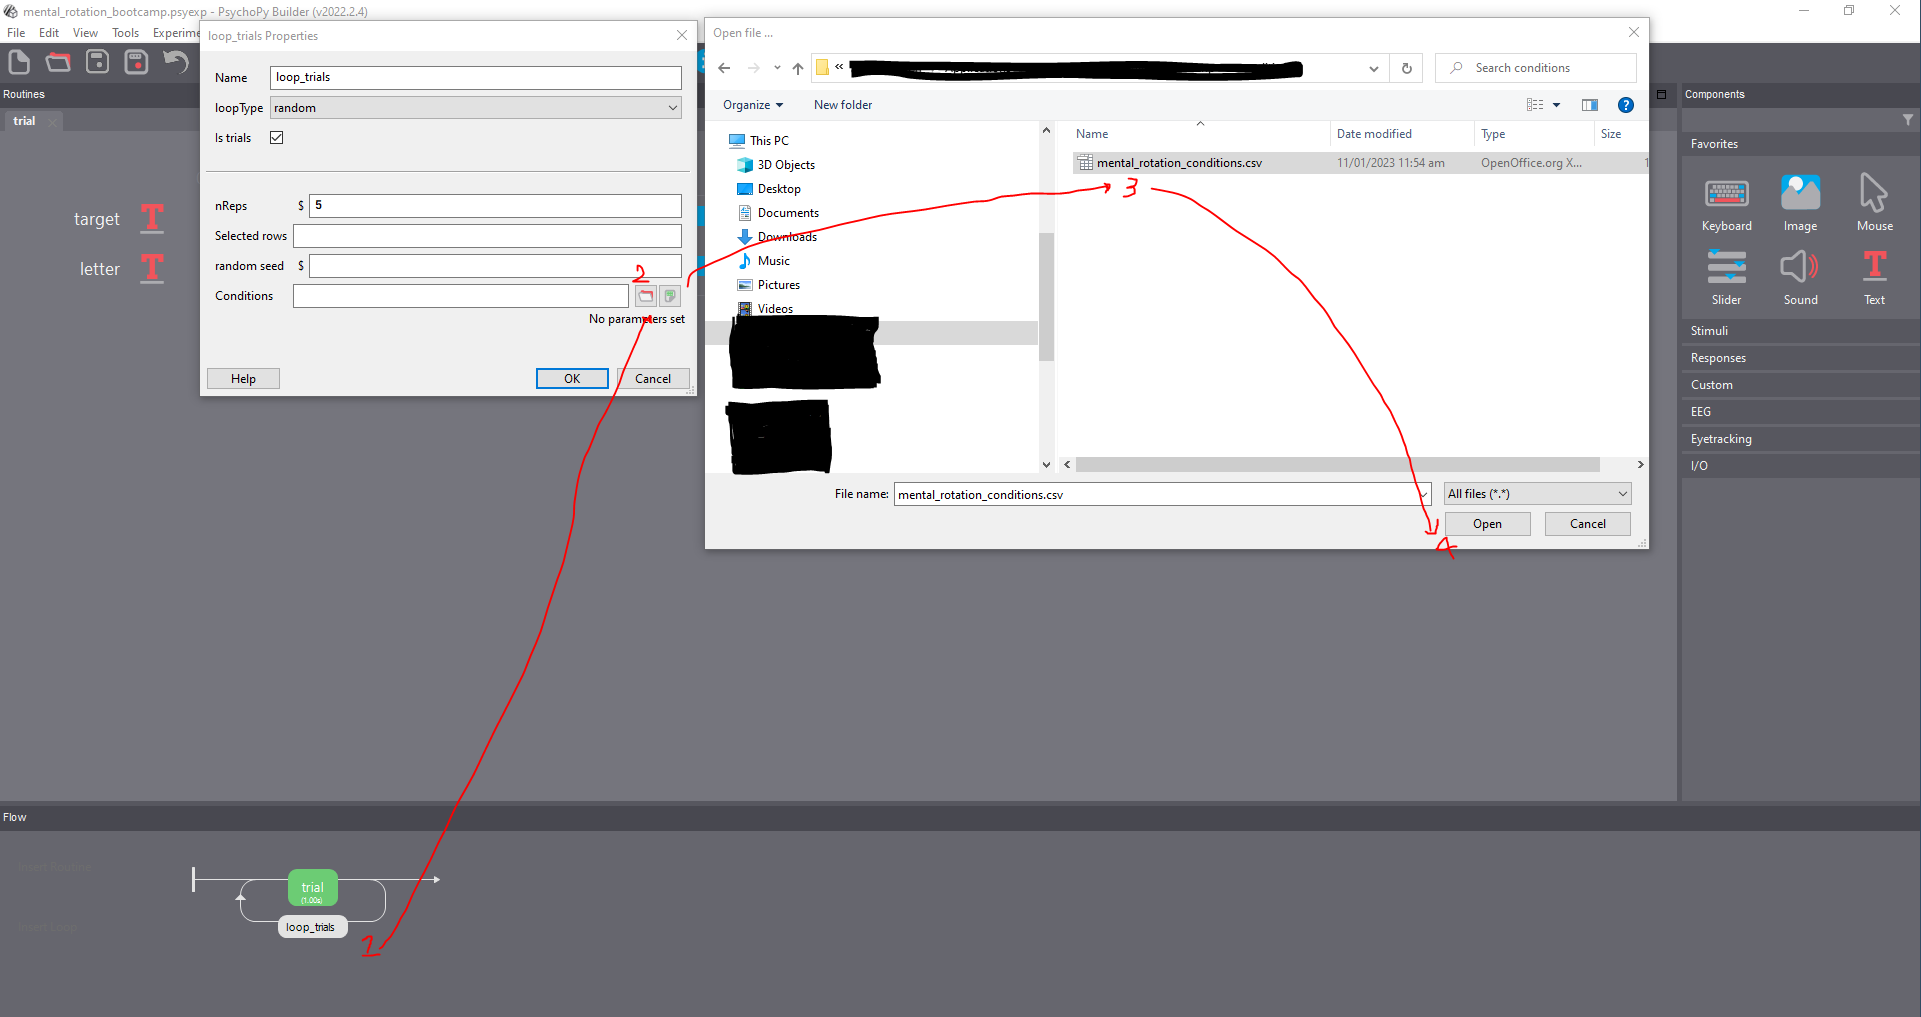The width and height of the screenshot is (1921, 1017).
Task: Open the 'All files (*.*)' file type dropdown
Action: (1537, 494)
